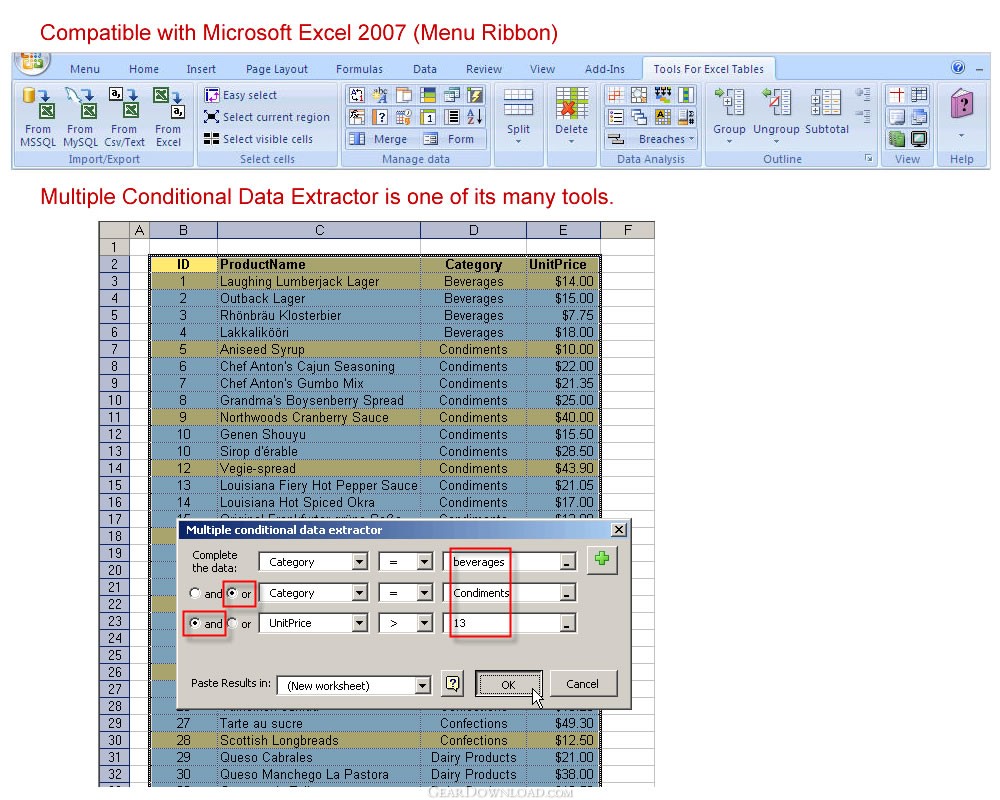Select 'or' radio on the Condiments row
The height and width of the screenshot is (800, 1000).
pos(232,593)
